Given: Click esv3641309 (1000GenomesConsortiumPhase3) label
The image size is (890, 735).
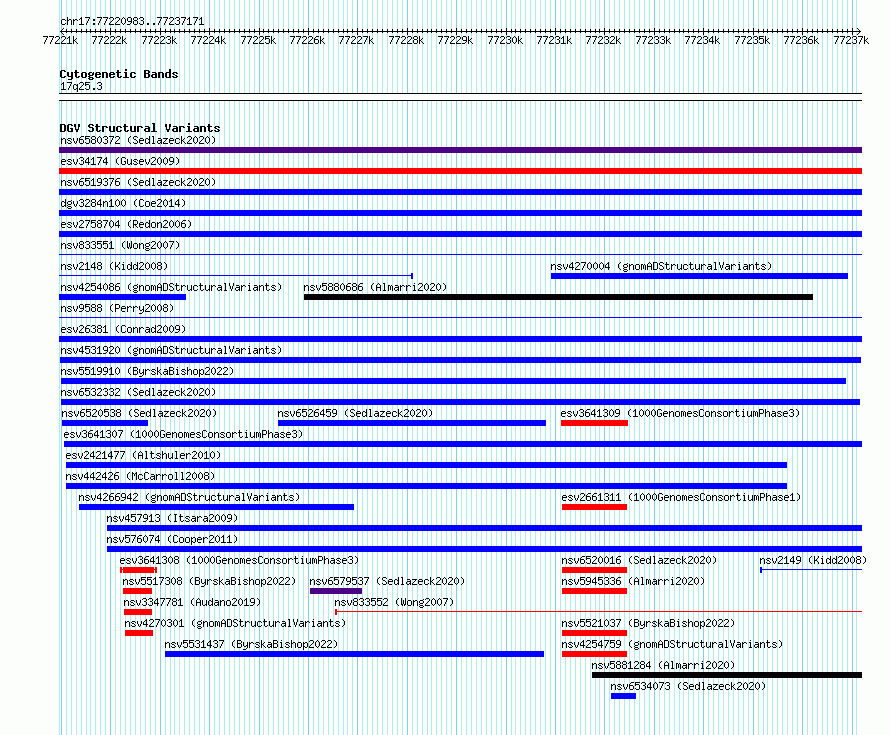Looking at the screenshot, I should pos(680,413).
